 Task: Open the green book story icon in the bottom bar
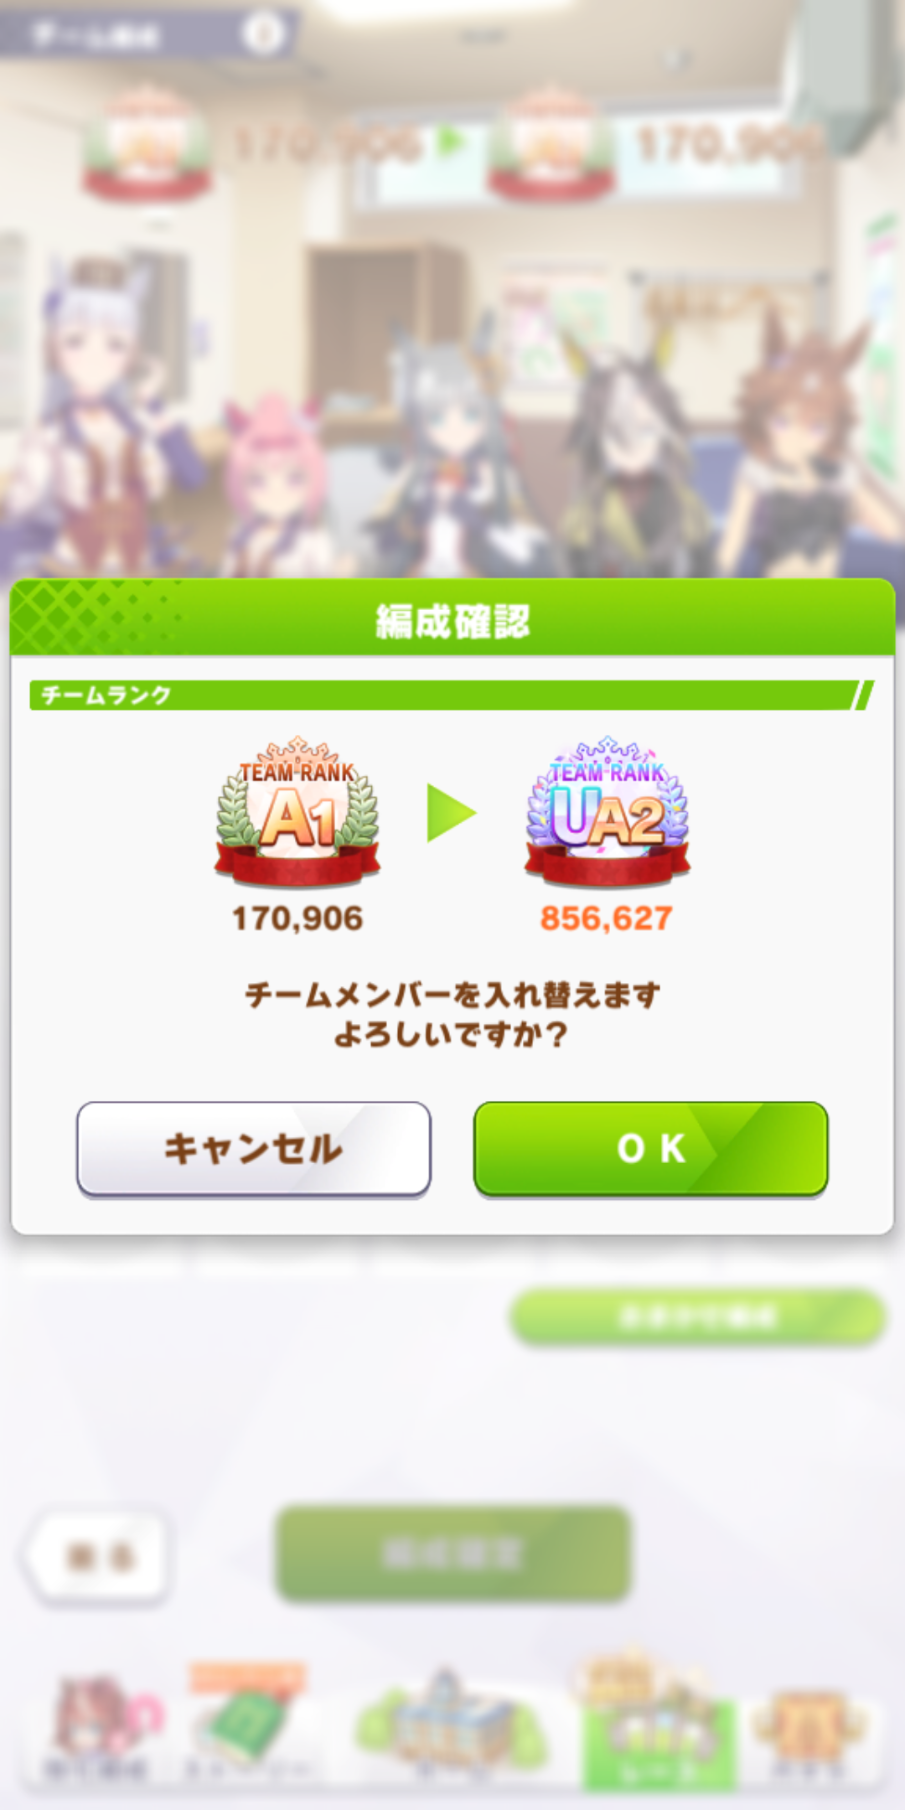(247, 1725)
